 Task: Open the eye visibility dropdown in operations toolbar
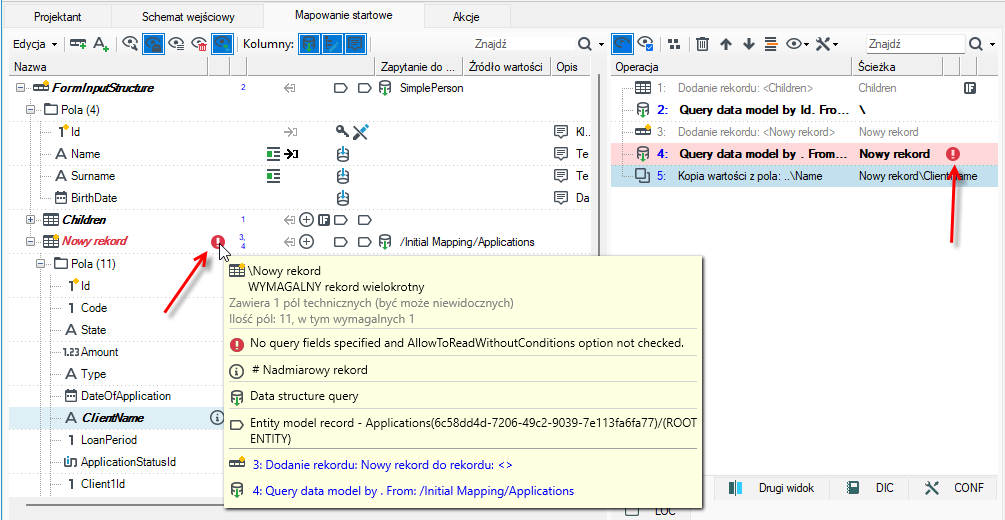(798, 44)
